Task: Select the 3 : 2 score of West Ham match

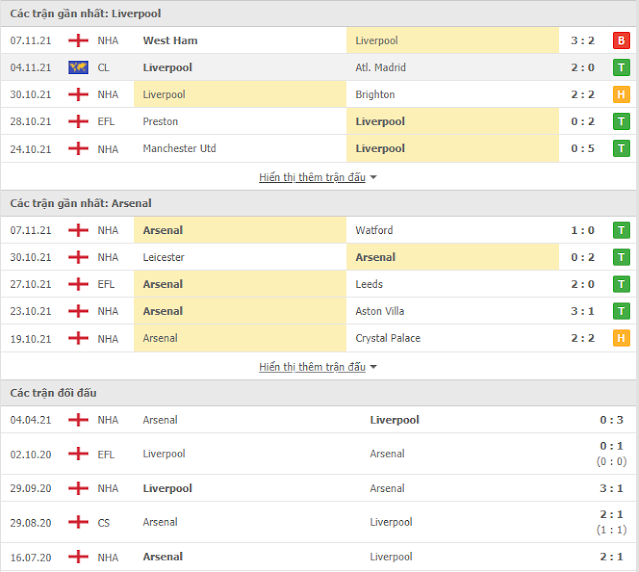Action: 582,40
